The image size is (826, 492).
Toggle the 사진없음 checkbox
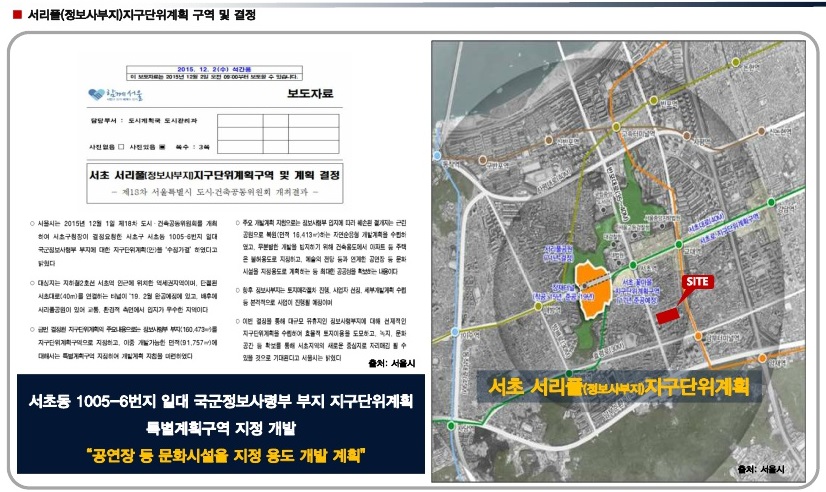click(121, 147)
